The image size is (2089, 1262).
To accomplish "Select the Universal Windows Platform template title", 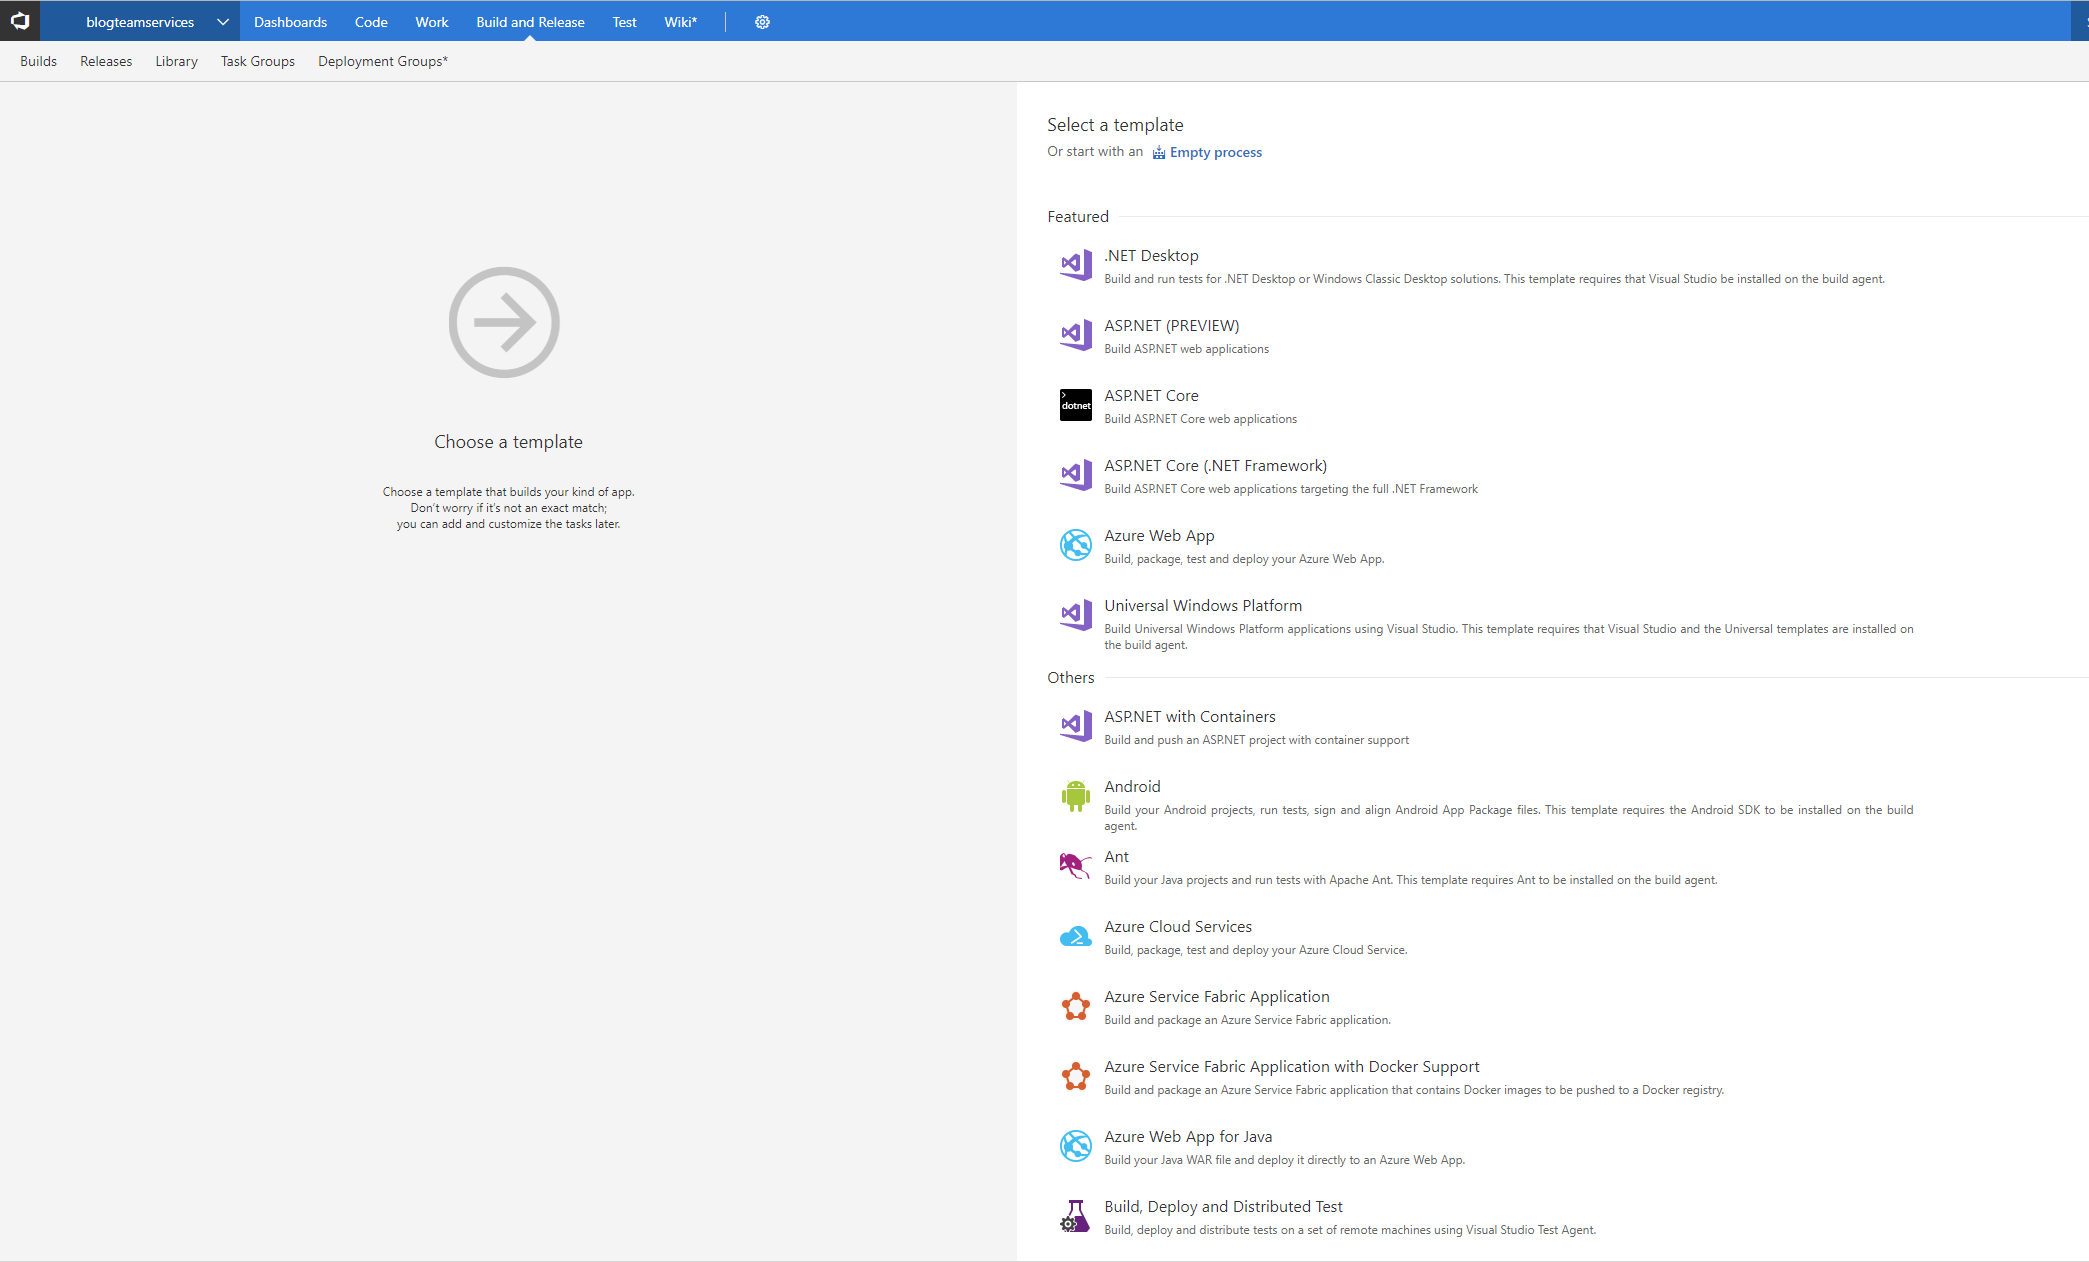I will click(1203, 606).
